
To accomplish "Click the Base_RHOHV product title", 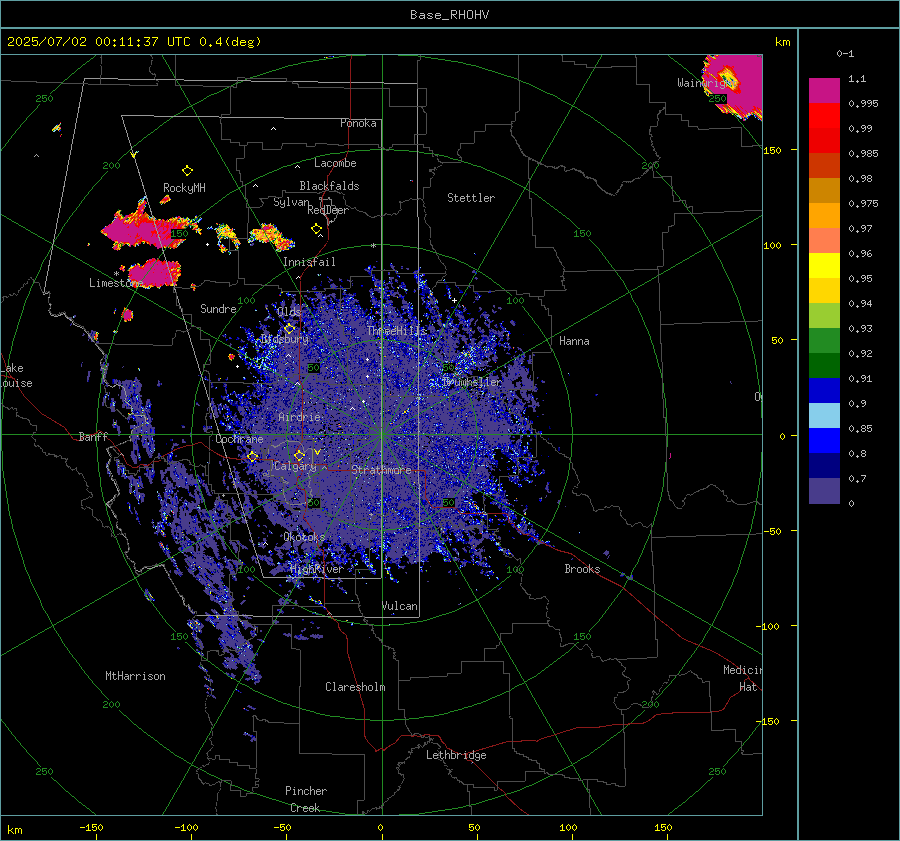I will click(449, 15).
